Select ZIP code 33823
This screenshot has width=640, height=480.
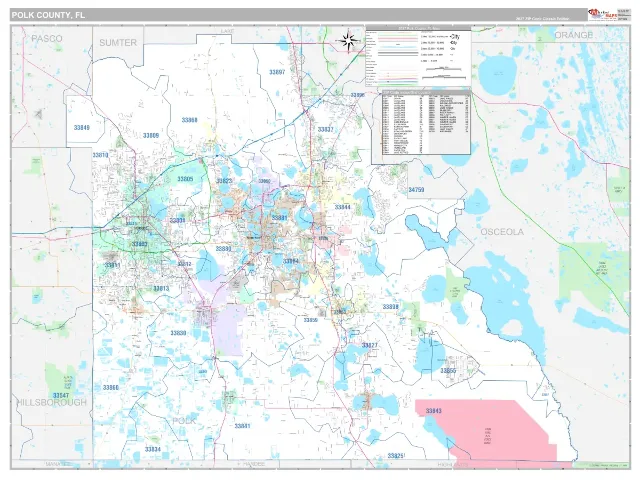[x=224, y=181]
